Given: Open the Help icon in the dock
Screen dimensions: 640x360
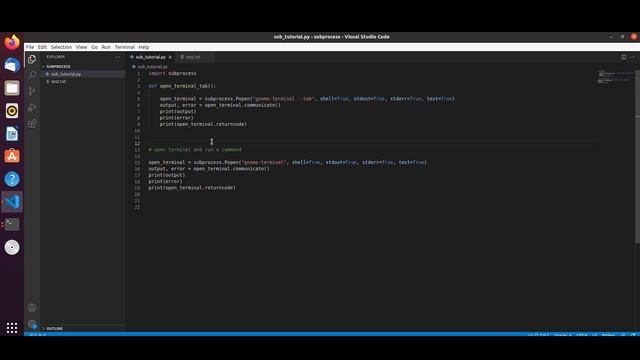Looking at the screenshot, I should pos(12,179).
